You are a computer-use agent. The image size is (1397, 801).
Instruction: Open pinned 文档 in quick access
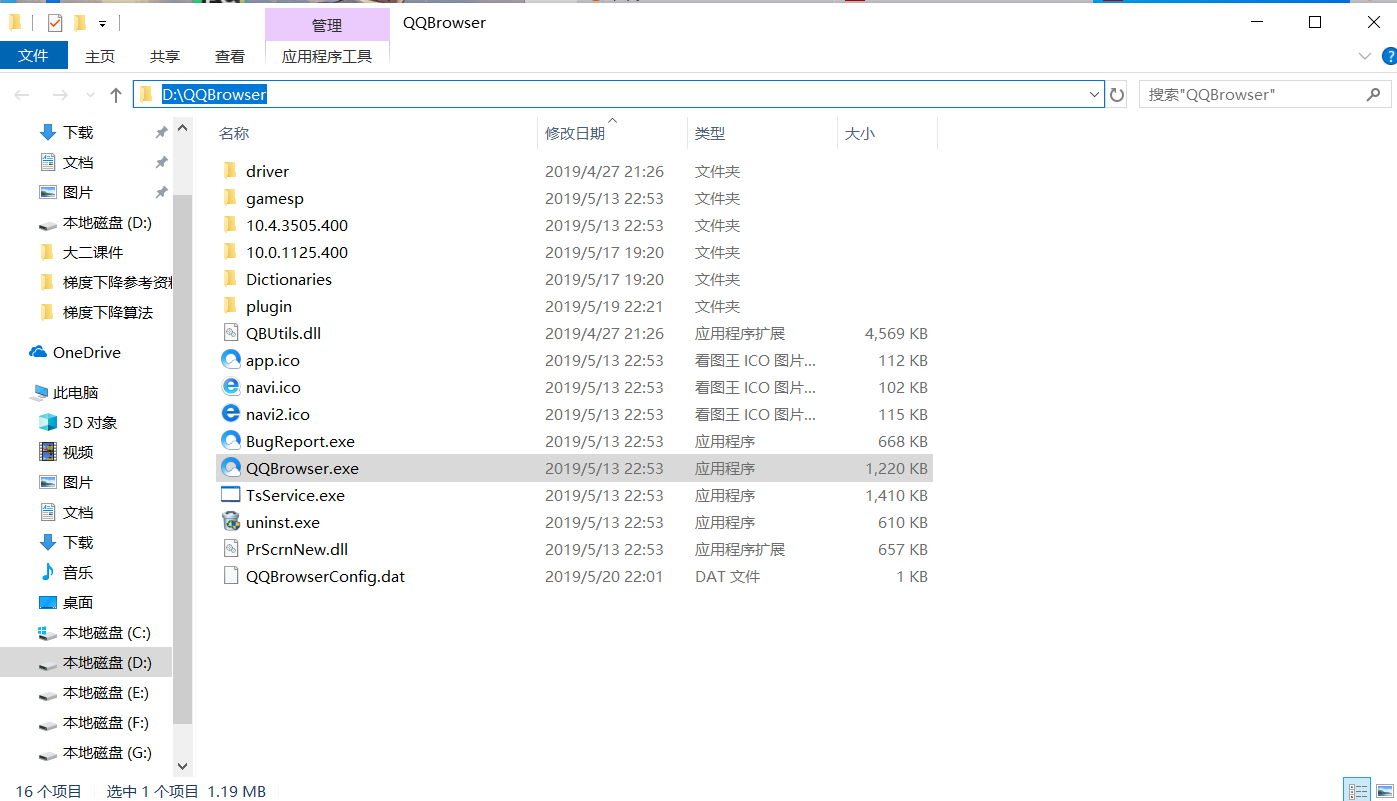click(x=78, y=162)
